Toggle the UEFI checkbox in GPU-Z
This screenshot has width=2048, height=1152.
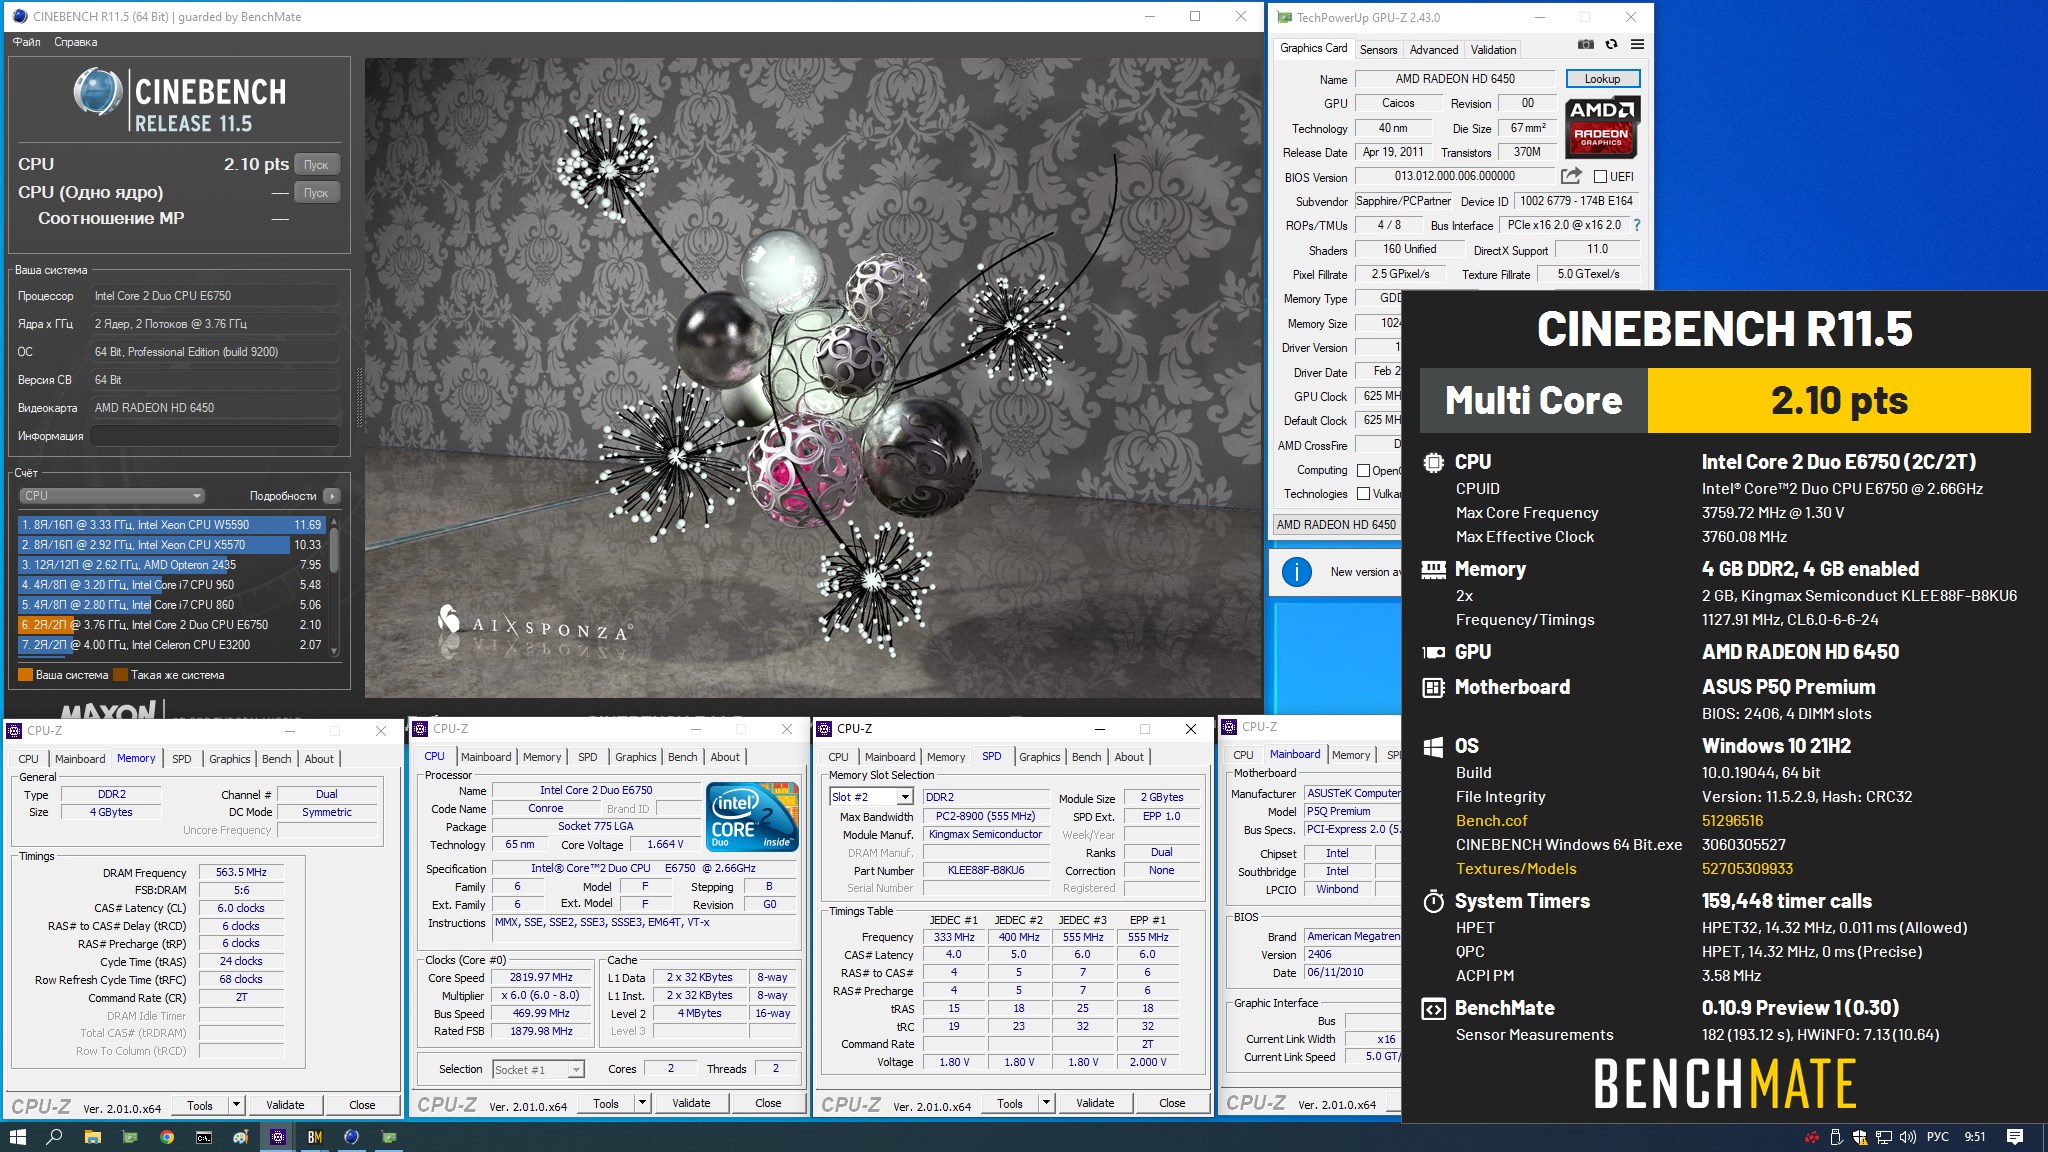coord(1600,177)
